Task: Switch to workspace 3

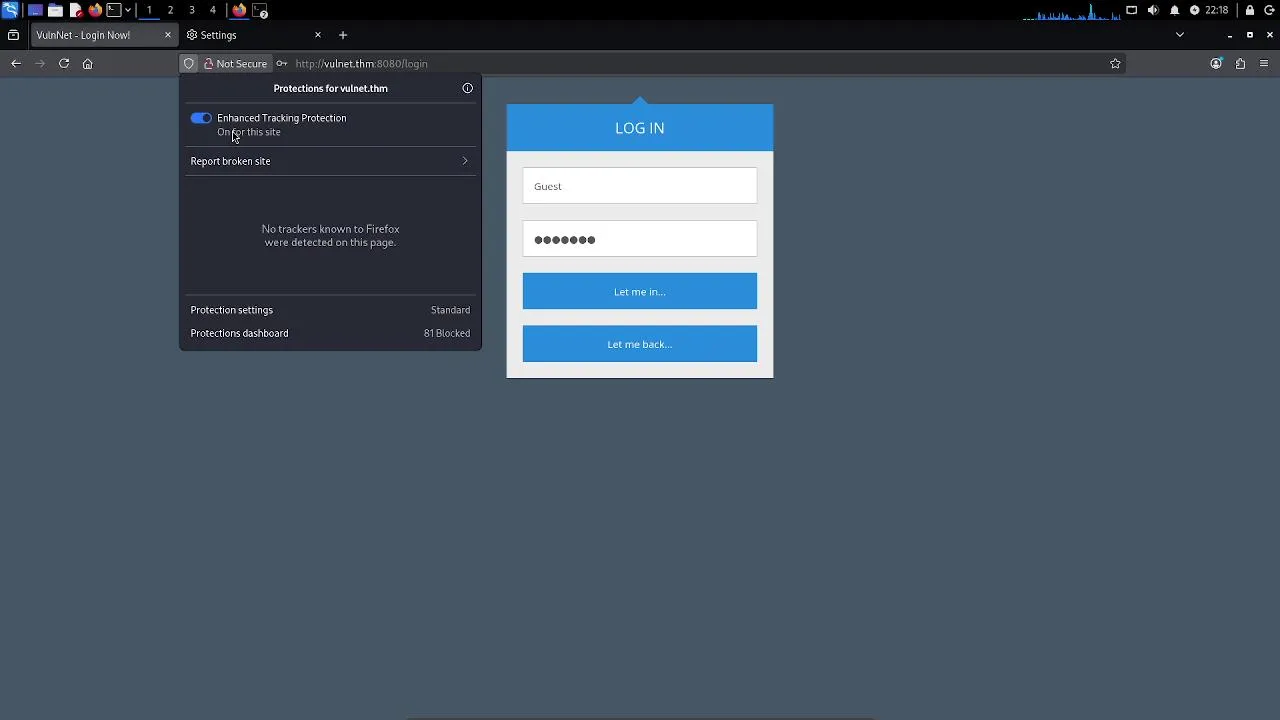Action: [x=191, y=10]
